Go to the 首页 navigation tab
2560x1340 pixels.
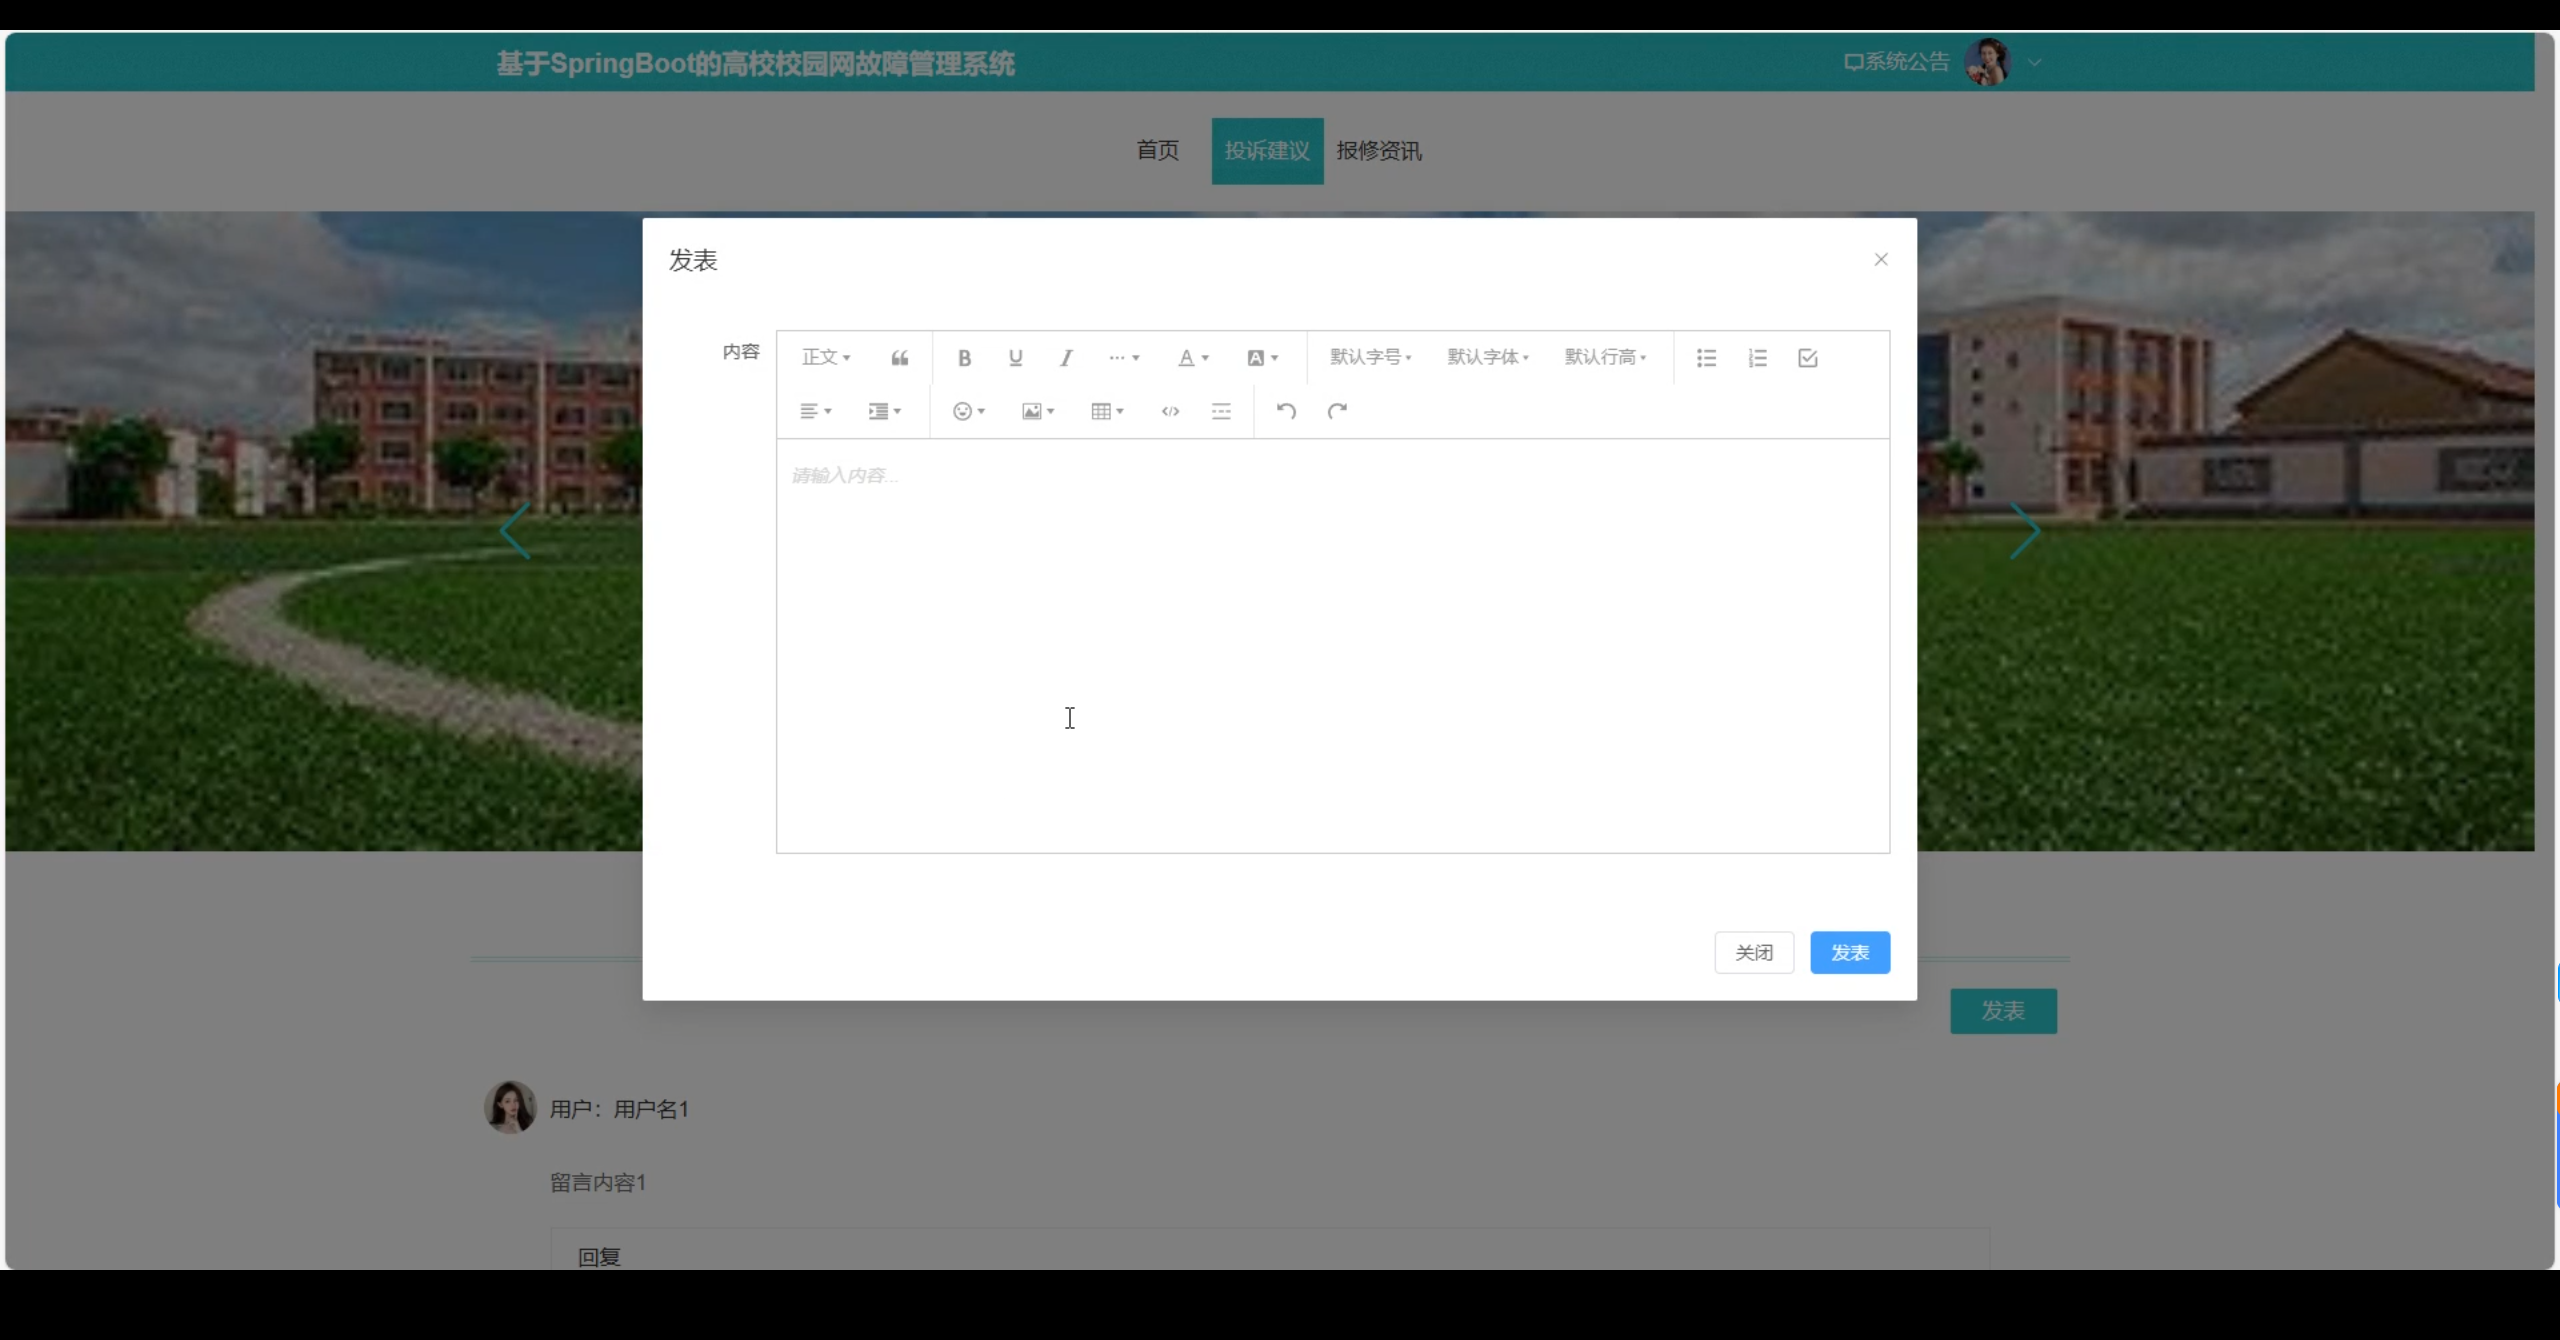pyautogui.click(x=1157, y=151)
